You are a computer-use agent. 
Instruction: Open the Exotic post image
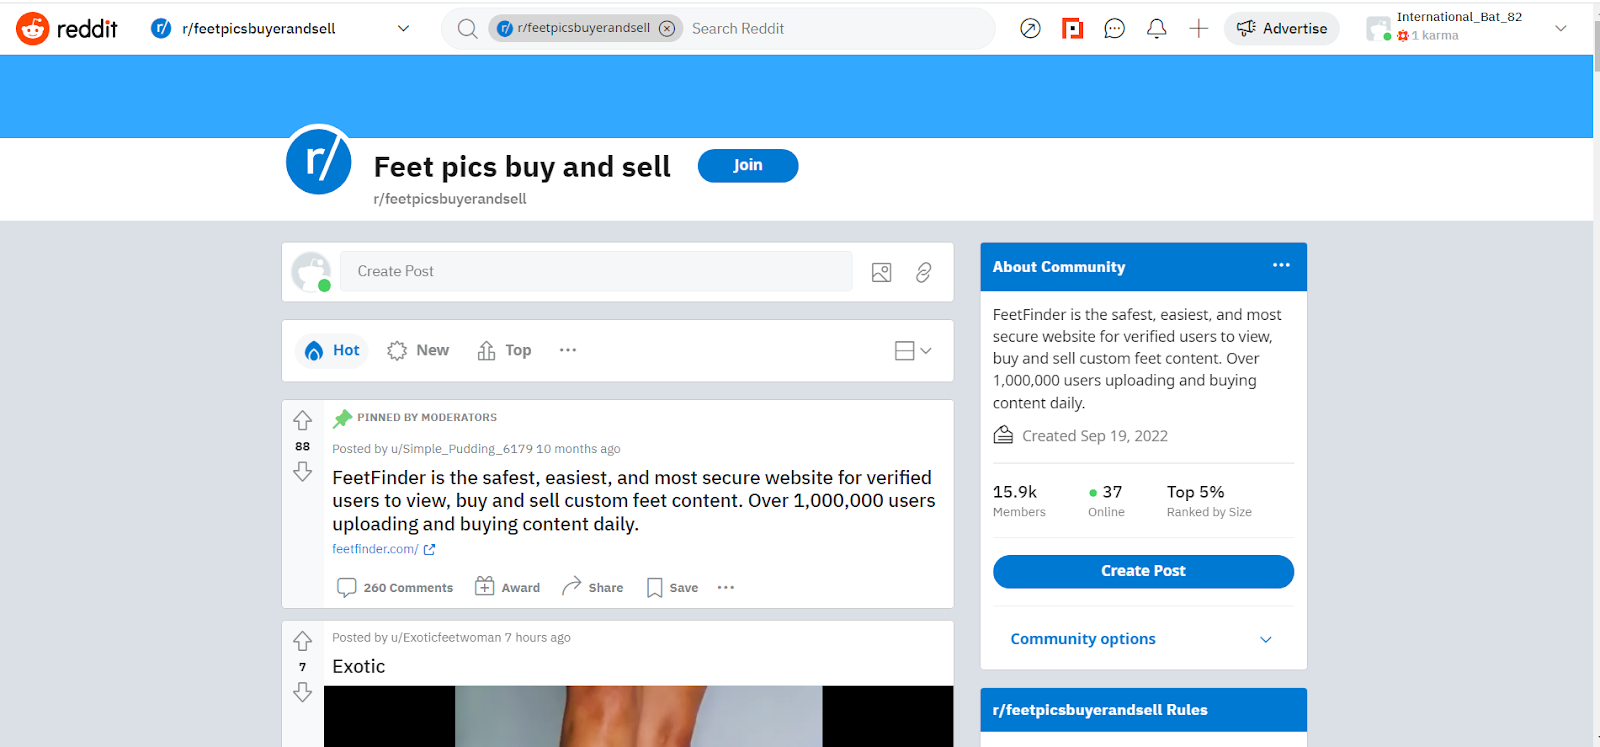638,716
